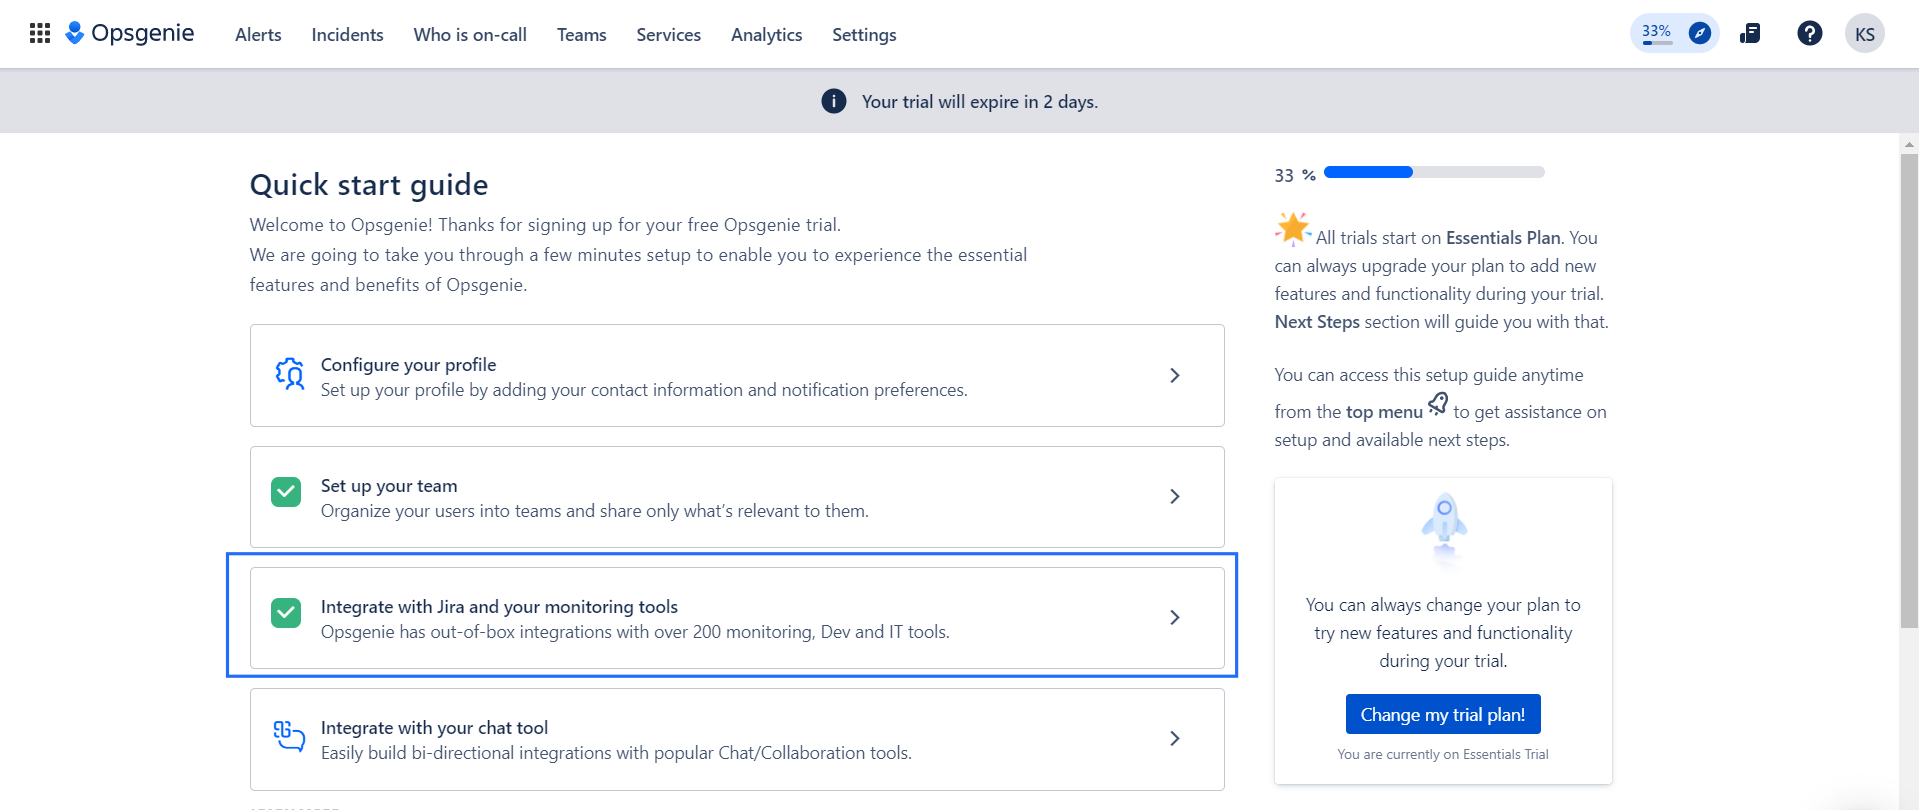Expand the Set up your team chevron
The width and height of the screenshot is (1919, 810).
point(1175,497)
